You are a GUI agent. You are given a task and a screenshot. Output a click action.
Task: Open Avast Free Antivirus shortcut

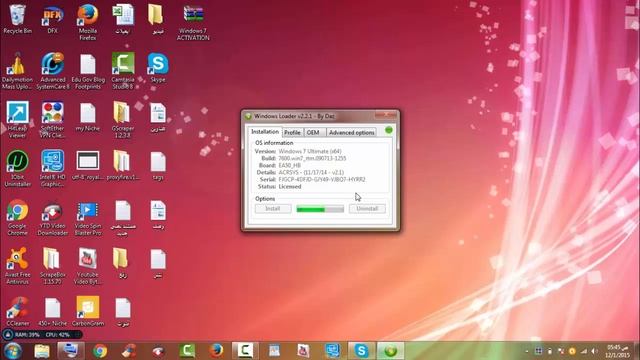(17, 266)
